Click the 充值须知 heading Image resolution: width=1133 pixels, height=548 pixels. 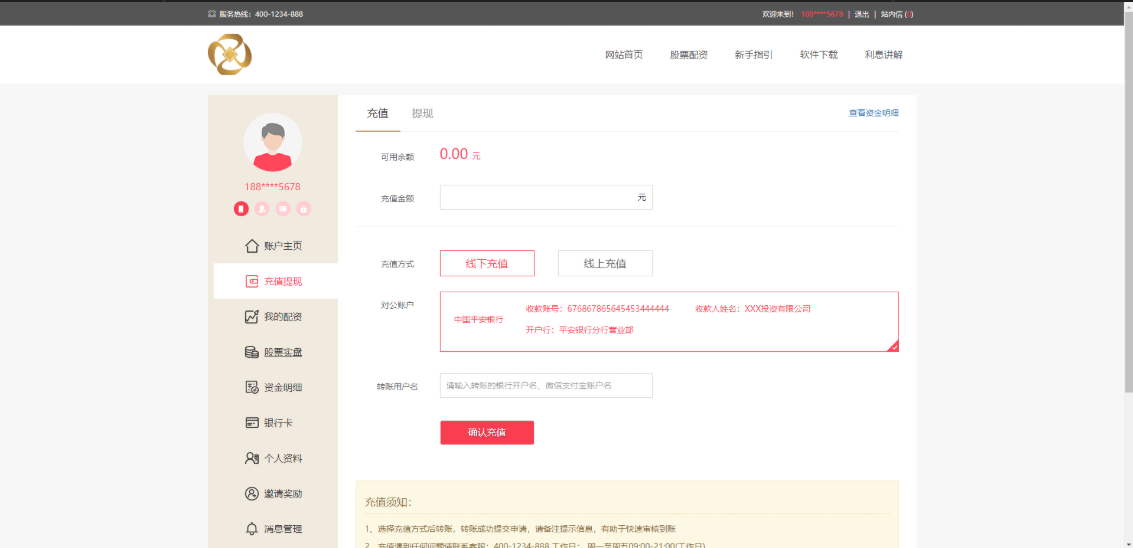[388, 502]
